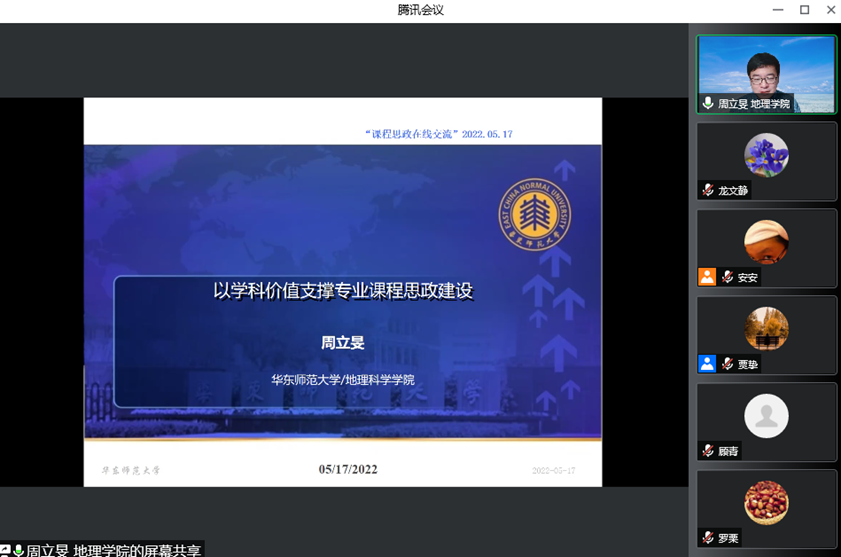Click the muted microphone icon beside 安安
This screenshot has width=841, height=557.
[x=727, y=278]
